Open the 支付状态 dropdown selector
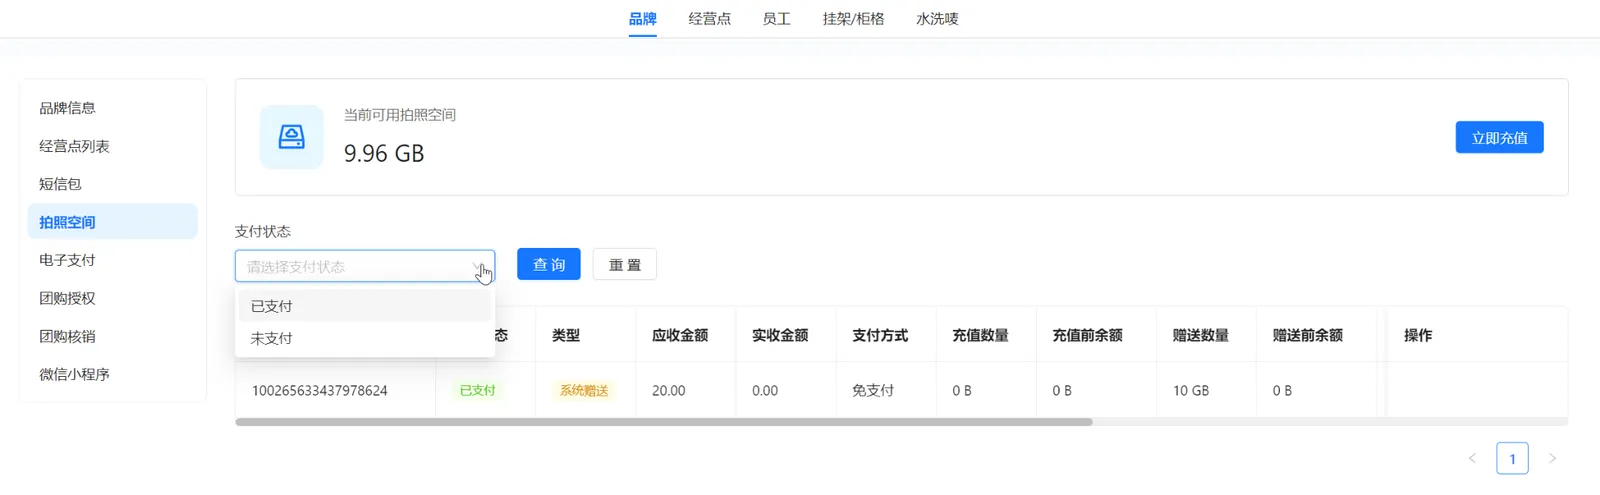Viewport: 1600px width, 495px height. pyautogui.click(x=365, y=266)
